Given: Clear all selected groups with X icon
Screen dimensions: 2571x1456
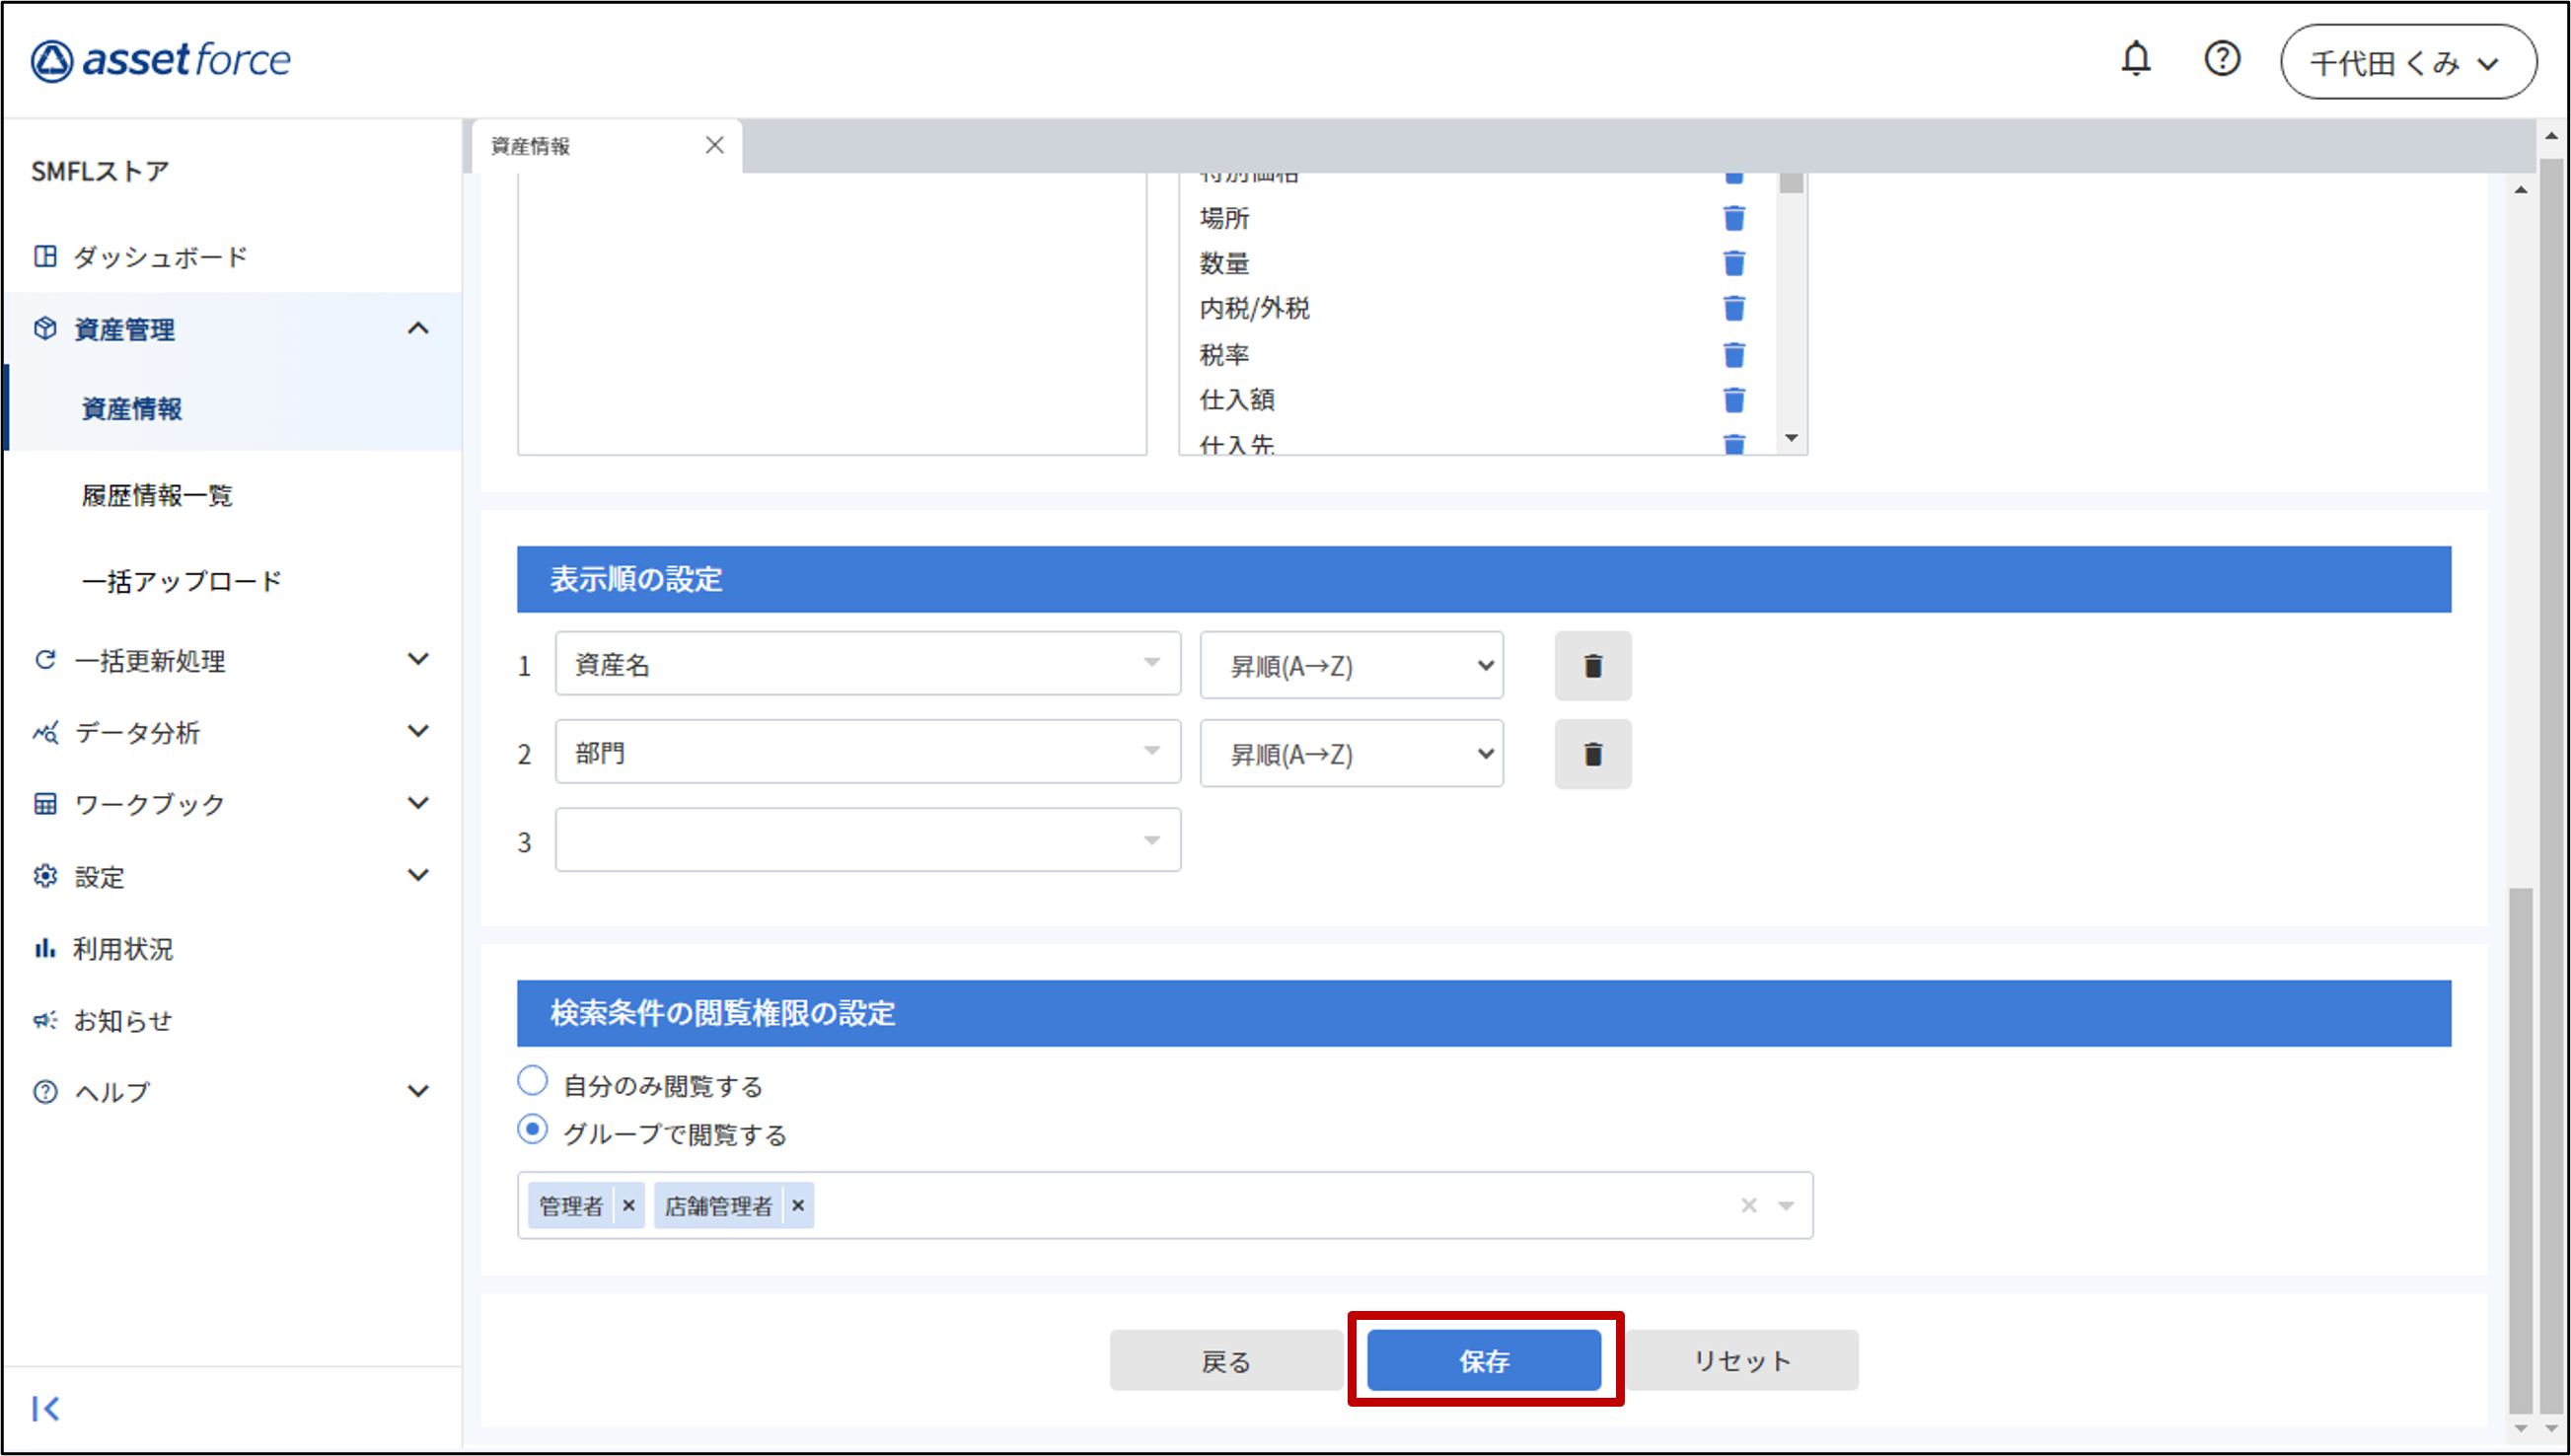Looking at the screenshot, I should (x=1748, y=1206).
